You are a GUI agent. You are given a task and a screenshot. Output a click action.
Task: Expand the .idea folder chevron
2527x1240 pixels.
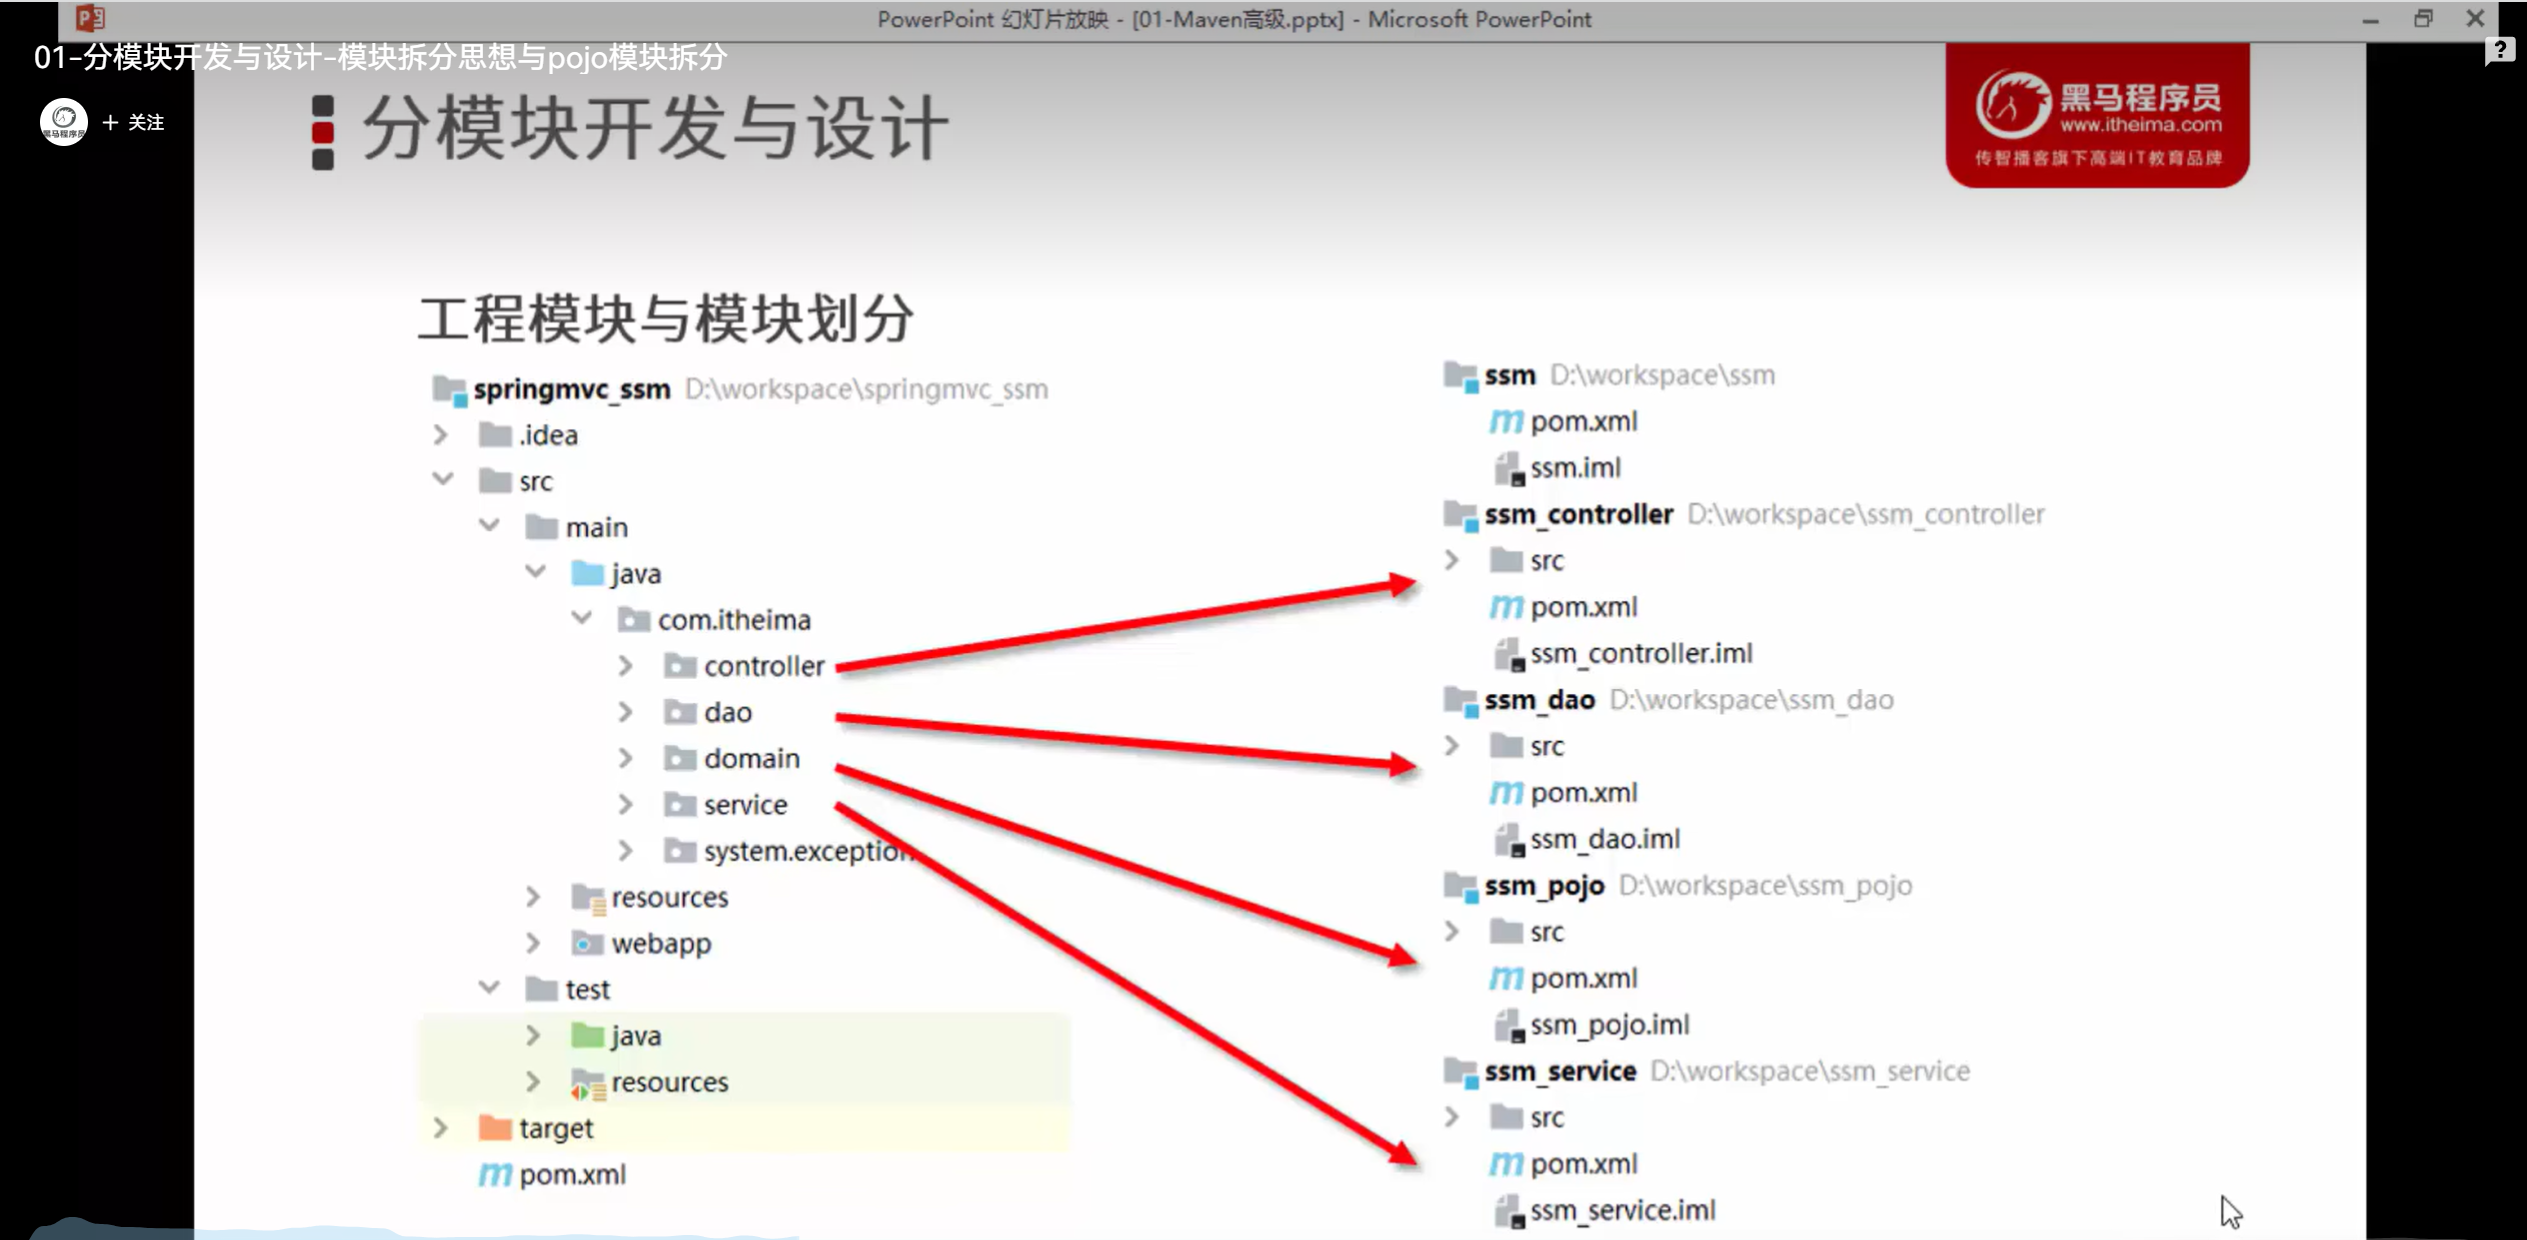click(x=440, y=435)
